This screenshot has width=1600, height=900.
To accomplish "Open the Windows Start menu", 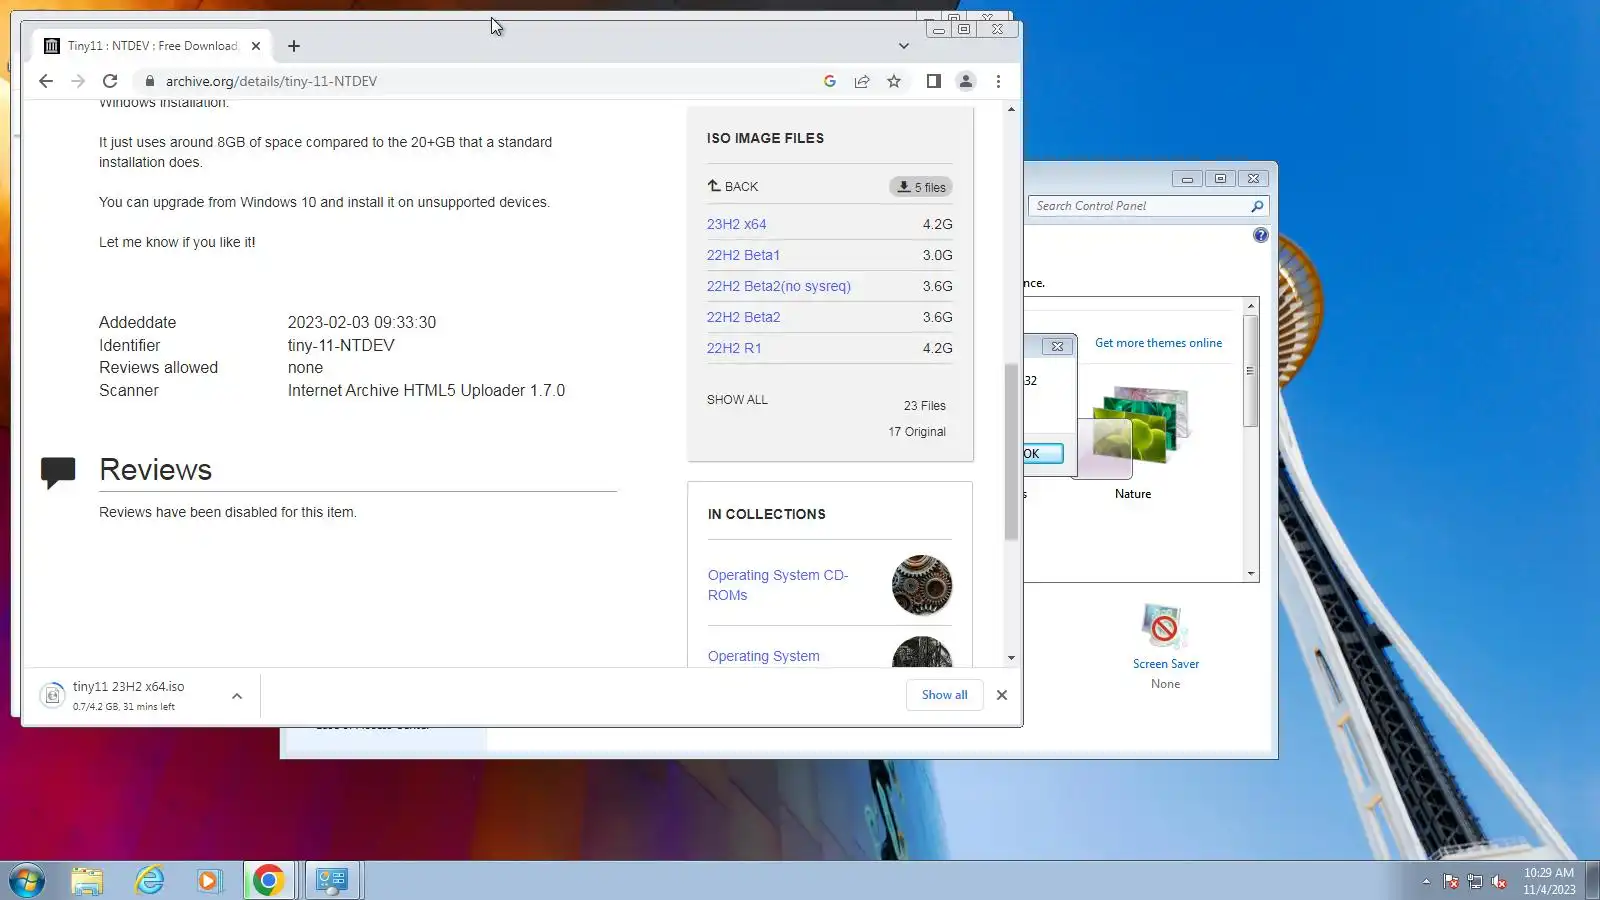I will tap(27, 881).
